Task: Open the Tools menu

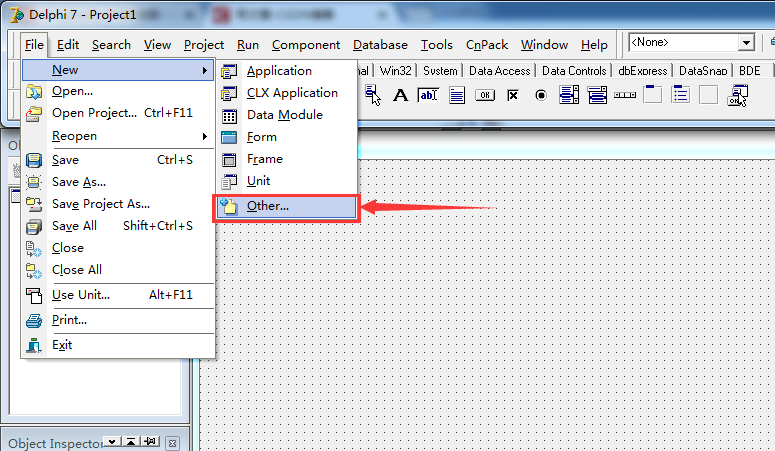Action: (x=436, y=45)
